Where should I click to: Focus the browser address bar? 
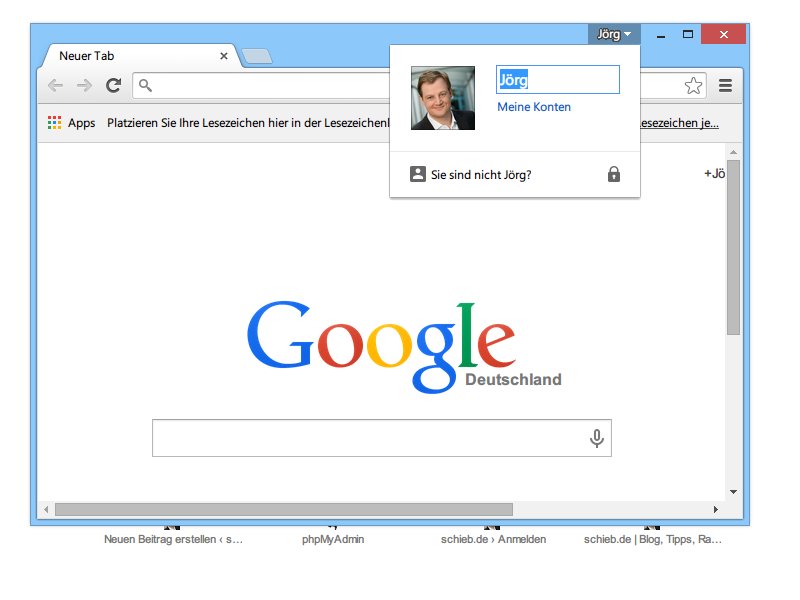(263, 85)
